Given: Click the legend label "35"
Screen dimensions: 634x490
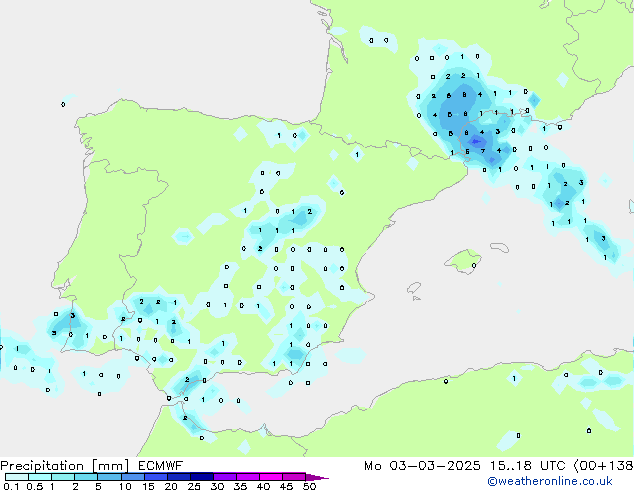Looking at the screenshot, I should point(240,486).
